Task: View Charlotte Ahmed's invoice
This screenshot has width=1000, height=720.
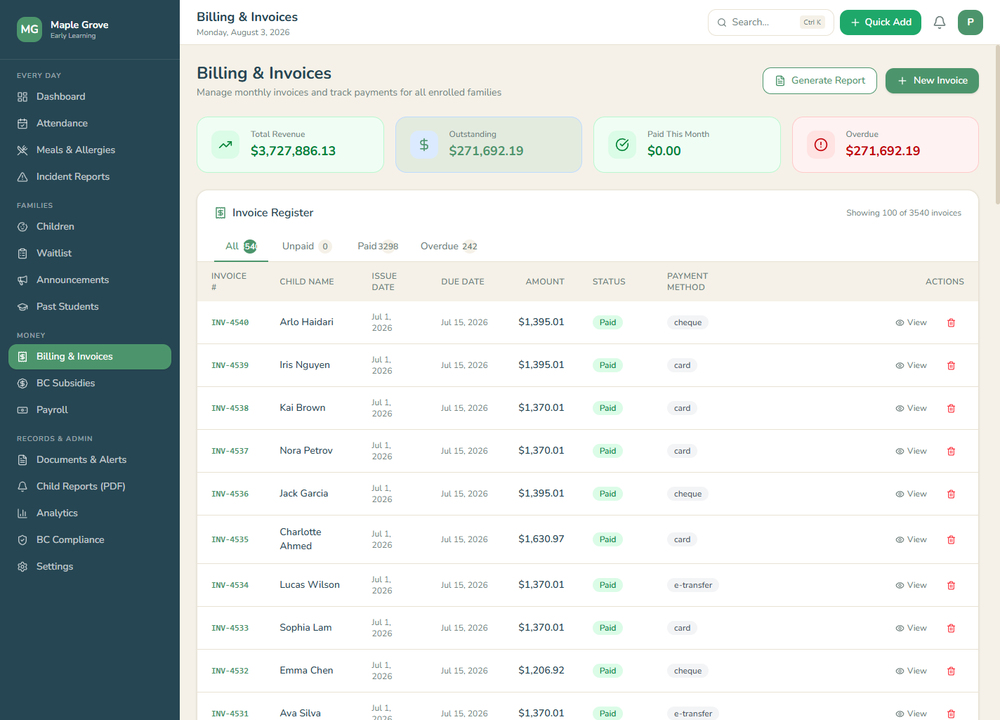Action: pos(911,540)
